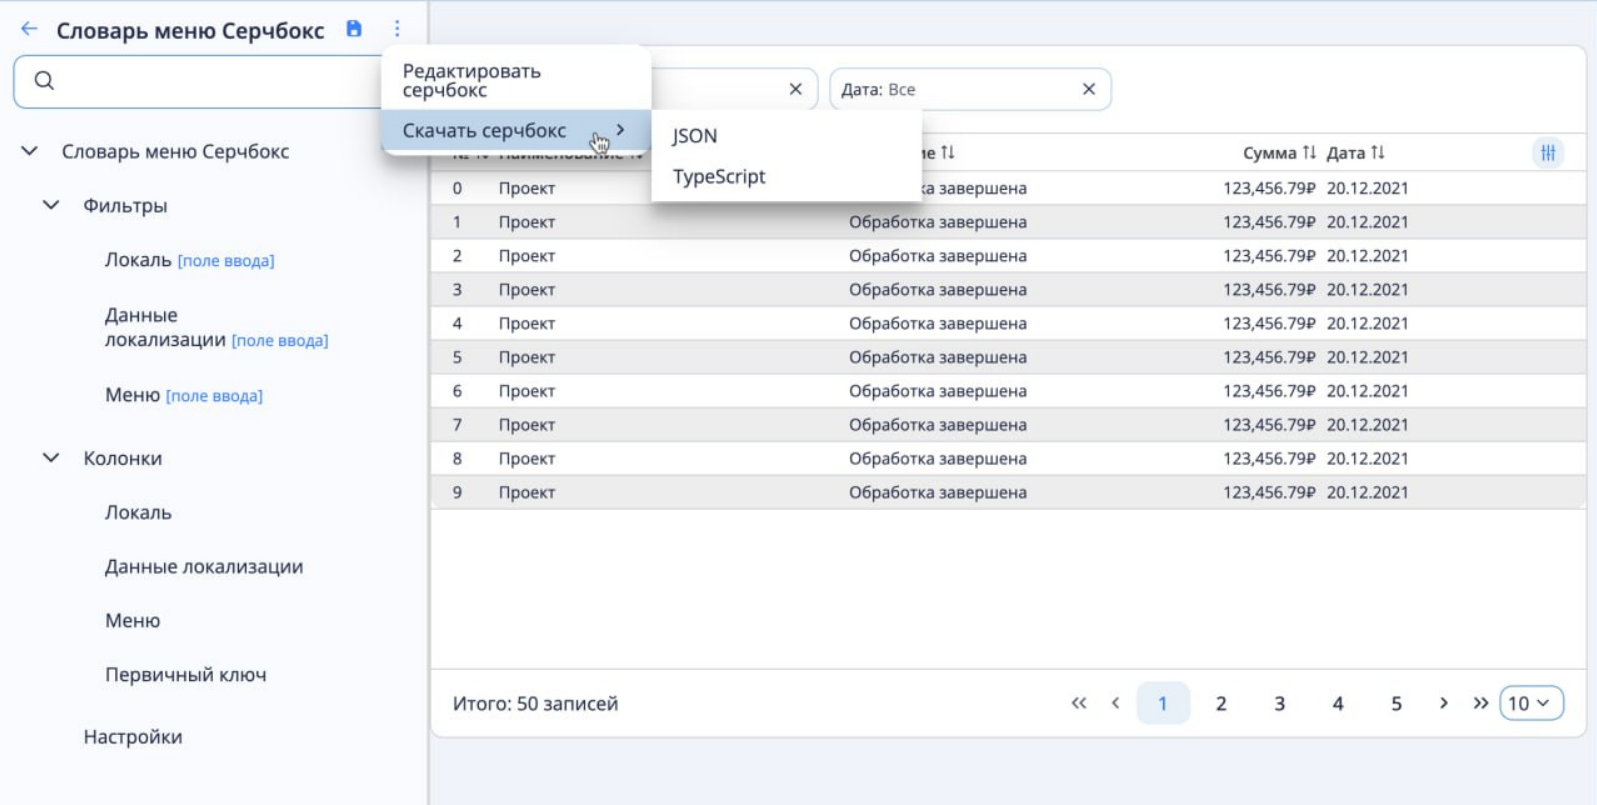This screenshot has height=805, width=1597.
Task: Click Обработка завершена in row 8
Action: (x=938, y=458)
